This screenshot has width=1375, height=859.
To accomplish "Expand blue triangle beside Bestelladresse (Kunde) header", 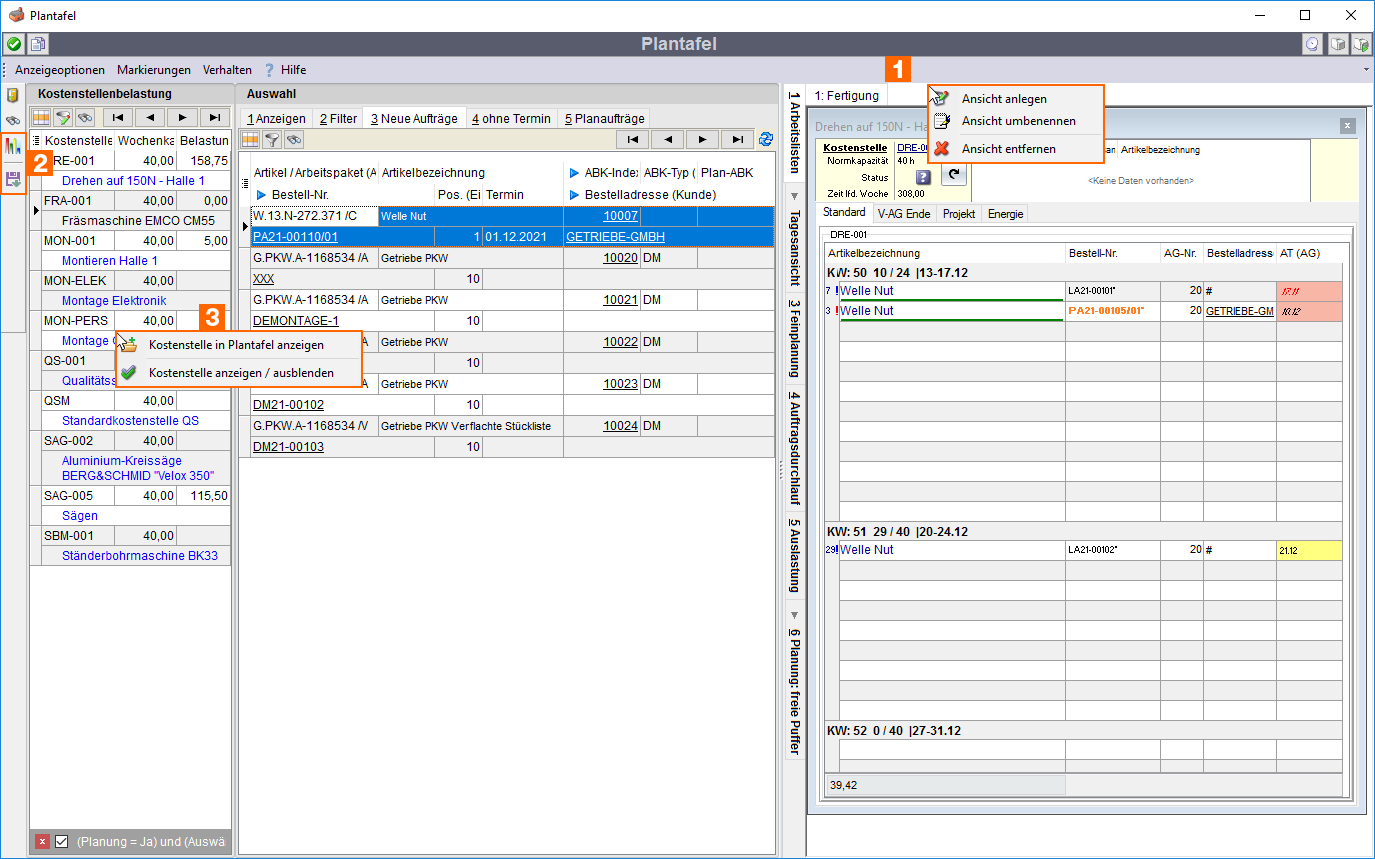I will (x=574, y=194).
